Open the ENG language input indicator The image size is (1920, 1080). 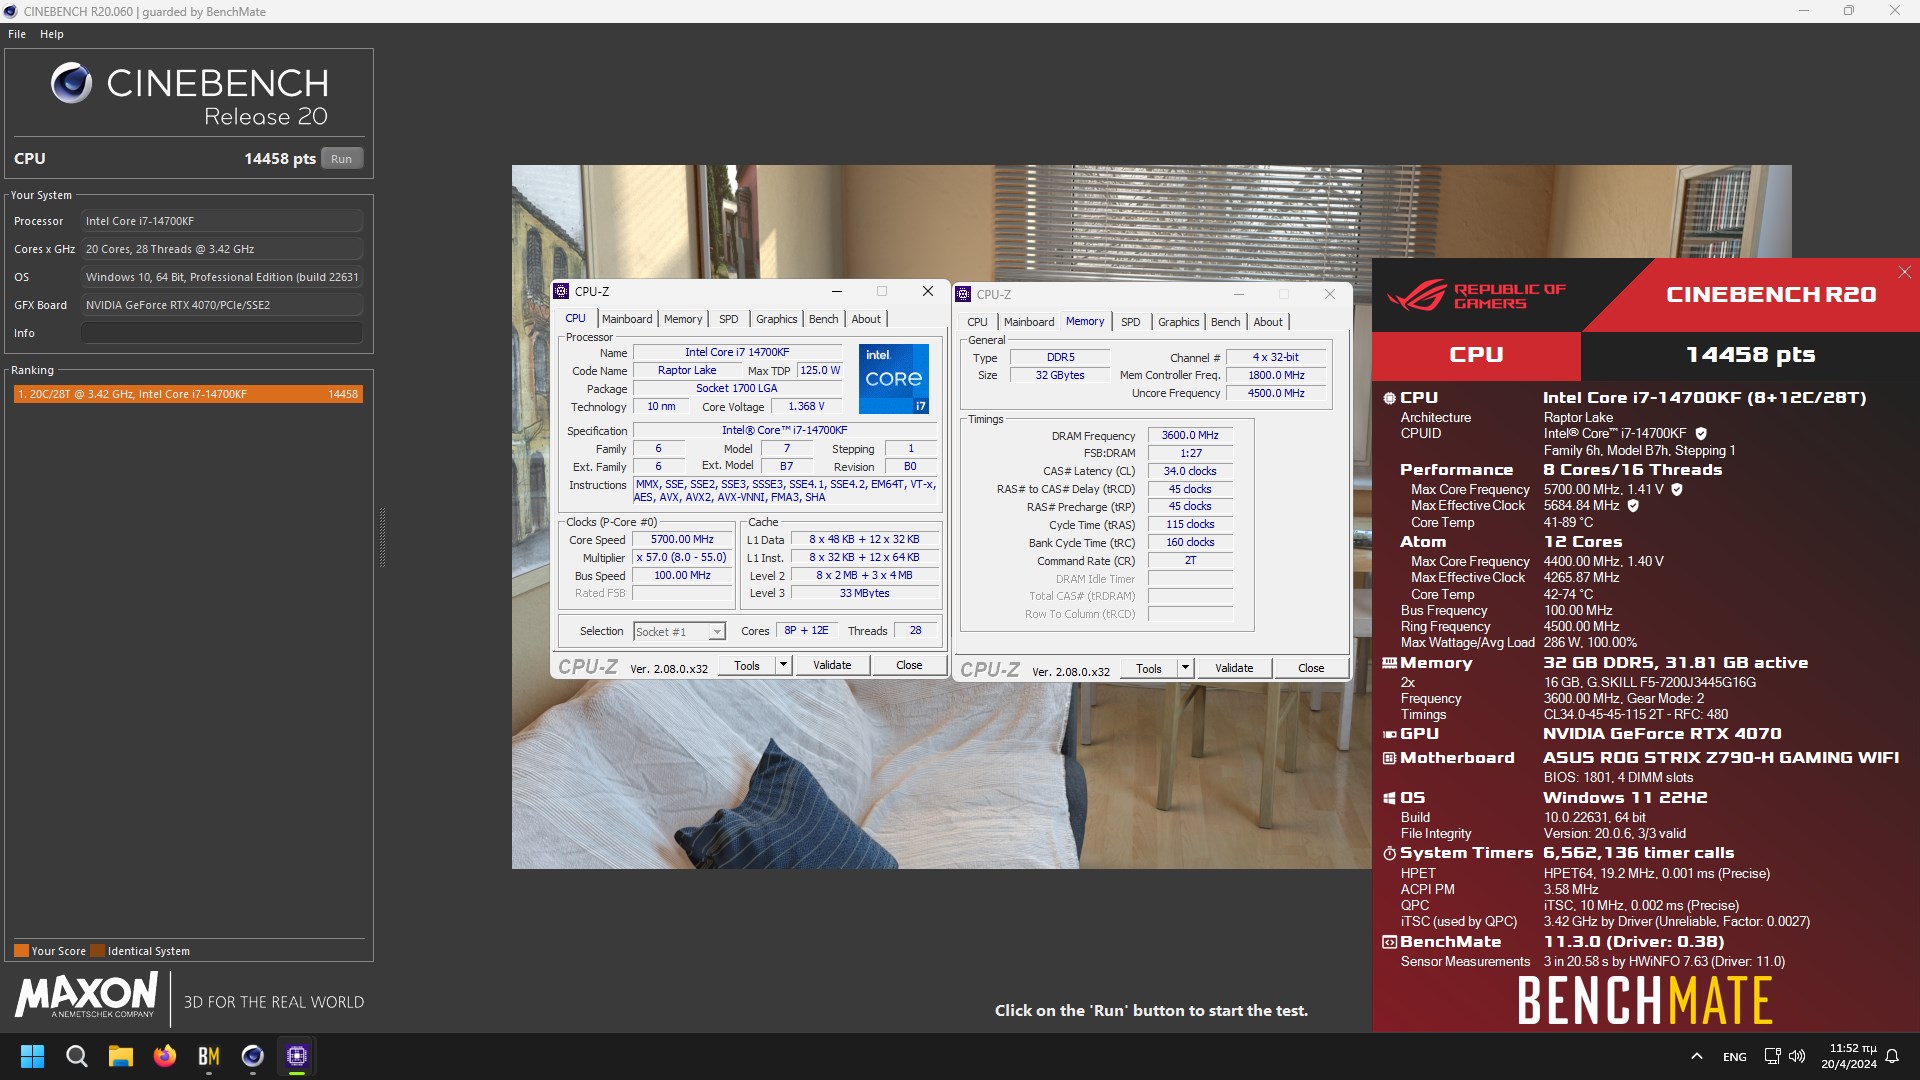point(1735,1057)
